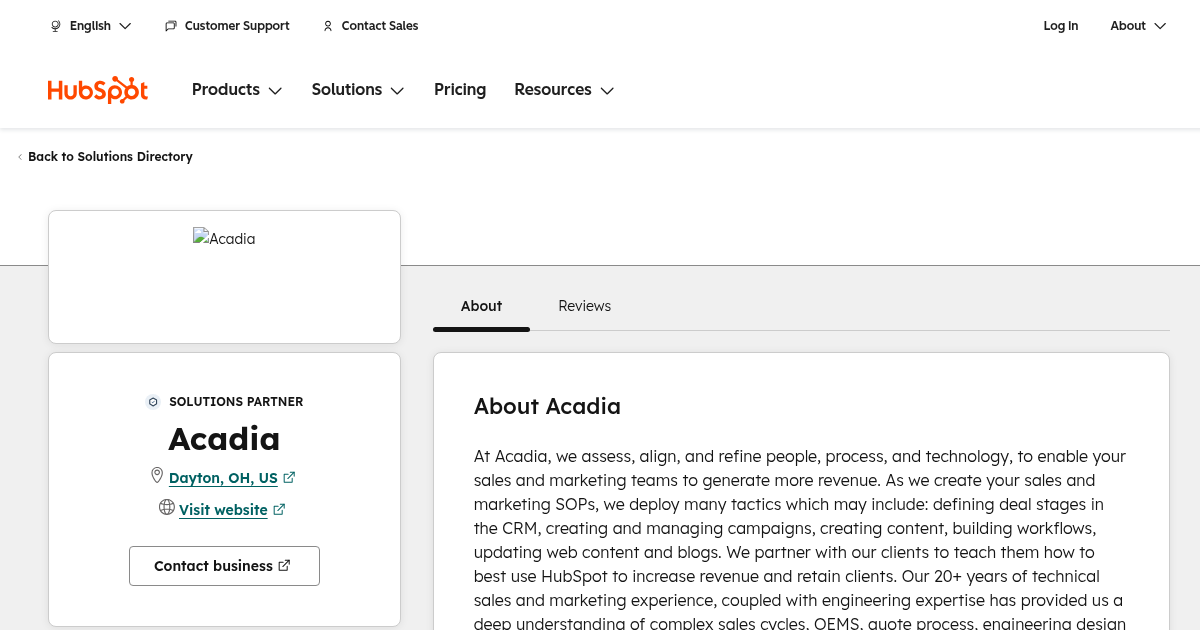Image resolution: width=1200 pixels, height=630 pixels.
Task: Switch to the Reviews tab
Action: pyautogui.click(x=585, y=306)
